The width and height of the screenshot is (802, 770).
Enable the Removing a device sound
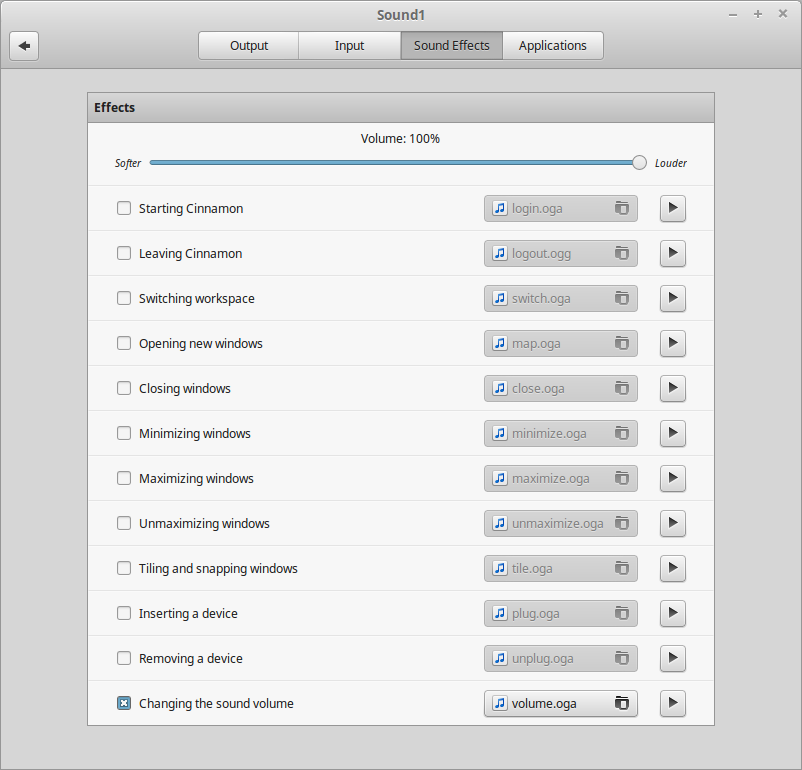point(124,658)
